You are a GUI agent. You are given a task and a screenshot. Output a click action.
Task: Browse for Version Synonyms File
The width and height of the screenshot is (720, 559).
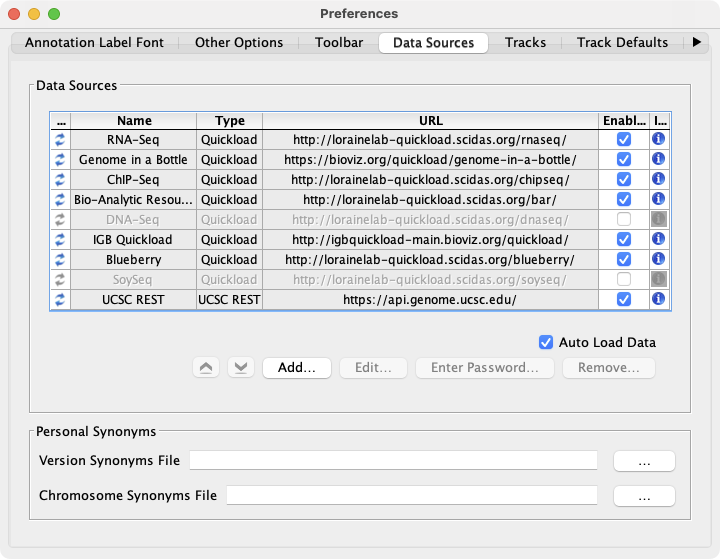644,461
